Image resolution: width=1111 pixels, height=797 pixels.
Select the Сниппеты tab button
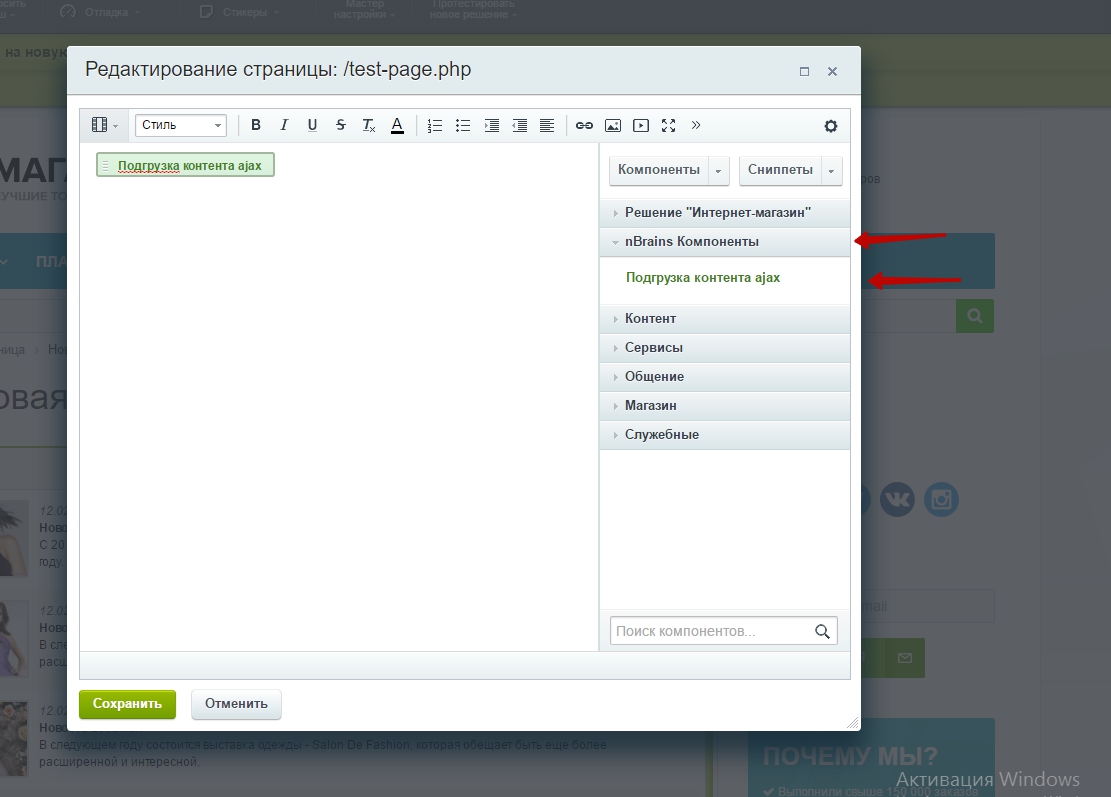[780, 170]
